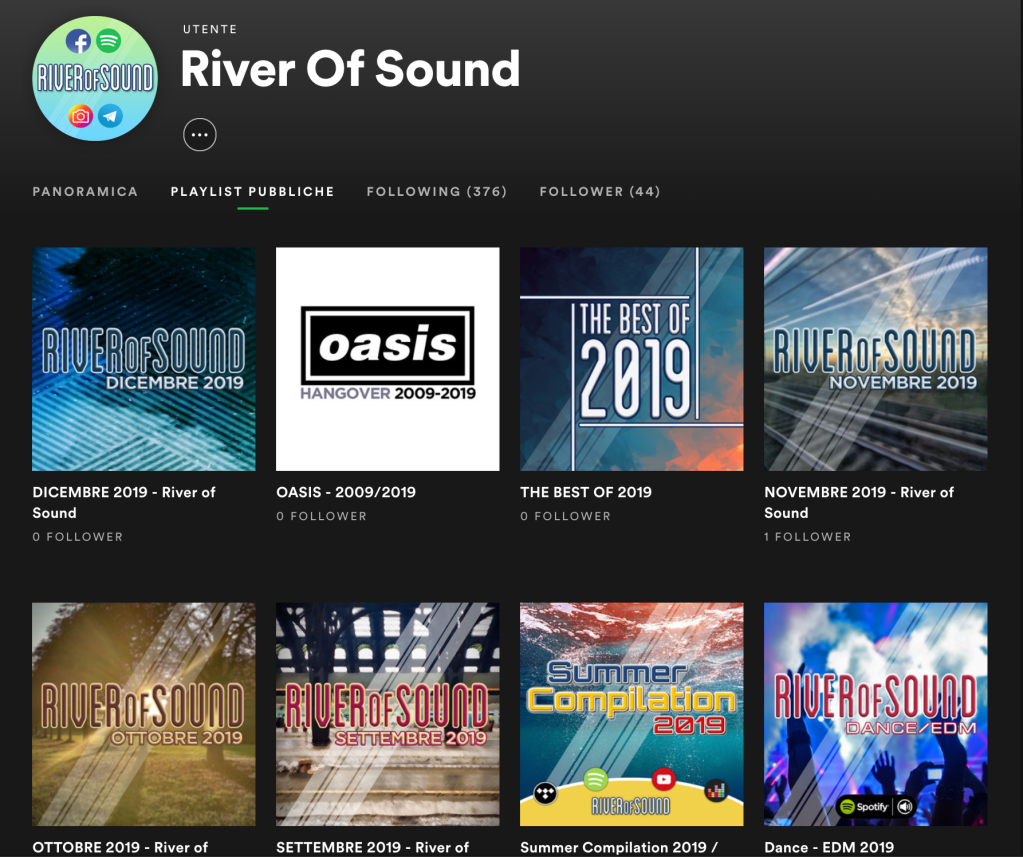
Task: Select the Playlist Pubbliche tab
Action: [252, 191]
